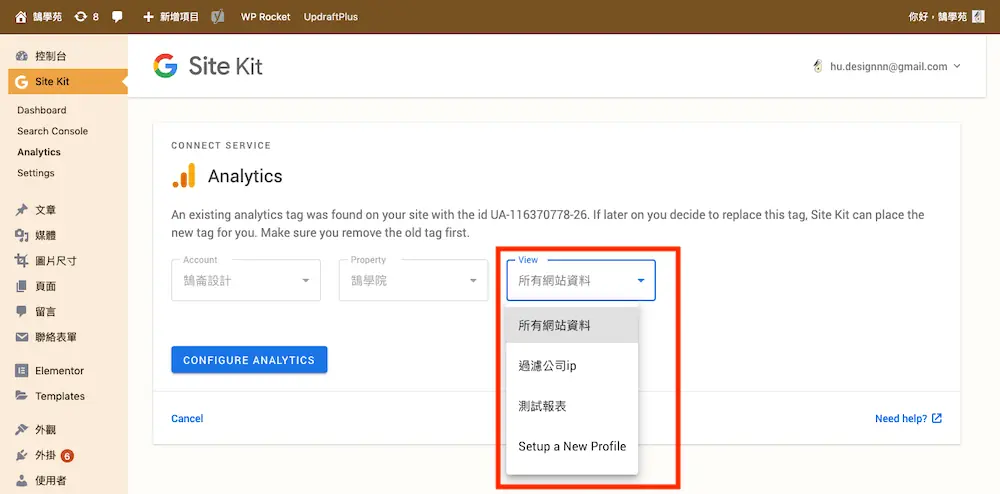
Task: Click the 控制台 dashboard gauge icon
Action: (x=22, y=56)
